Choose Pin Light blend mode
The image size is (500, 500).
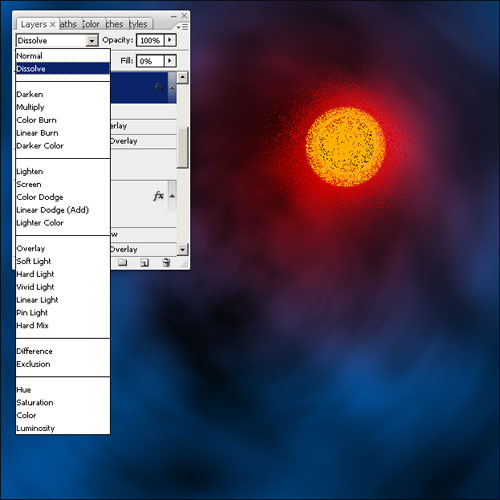click(x=63, y=312)
